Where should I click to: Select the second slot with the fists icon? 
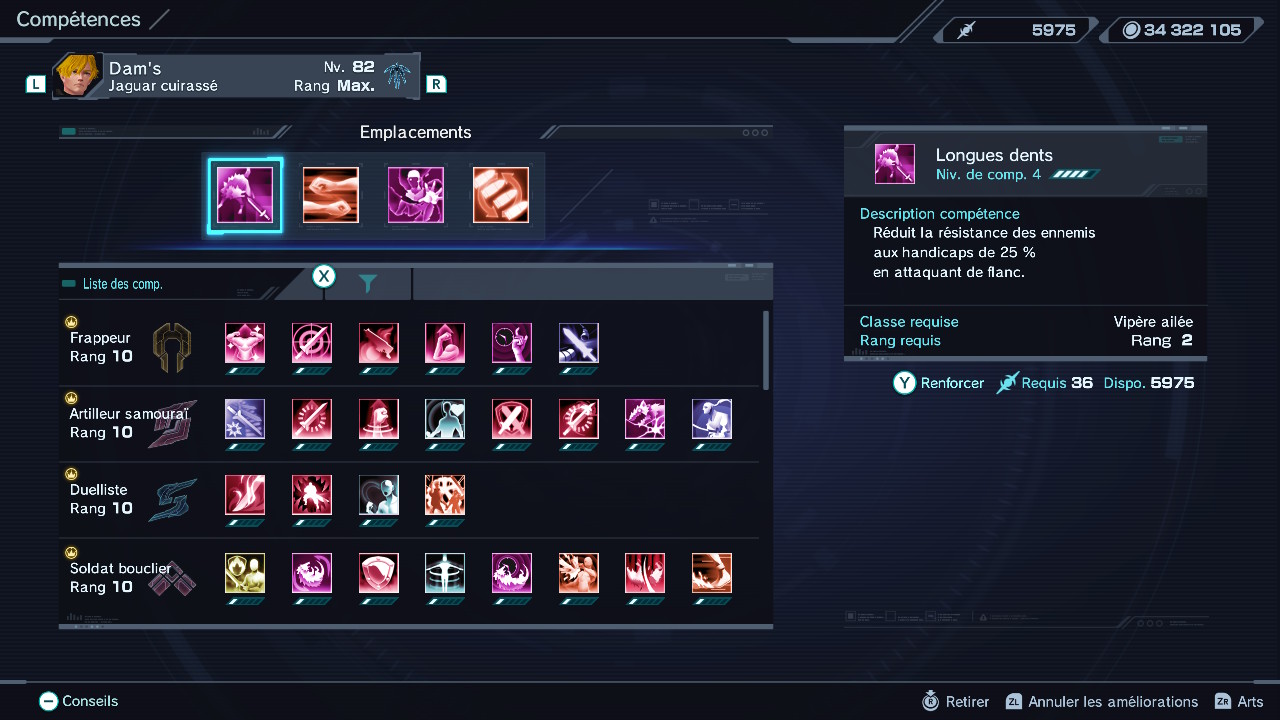click(x=330, y=195)
